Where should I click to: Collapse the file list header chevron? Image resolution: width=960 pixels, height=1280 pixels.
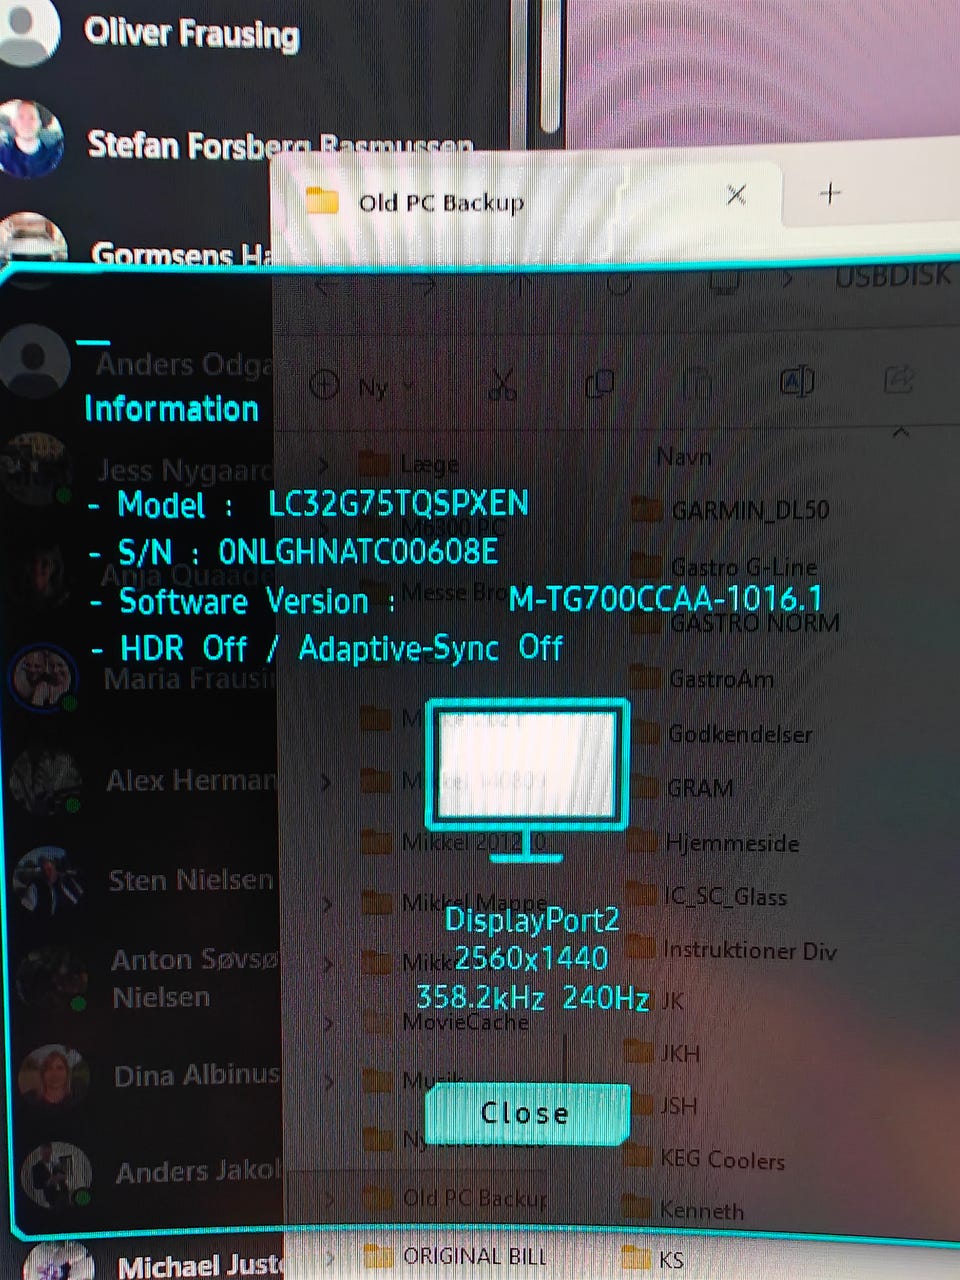pyautogui.click(x=900, y=432)
